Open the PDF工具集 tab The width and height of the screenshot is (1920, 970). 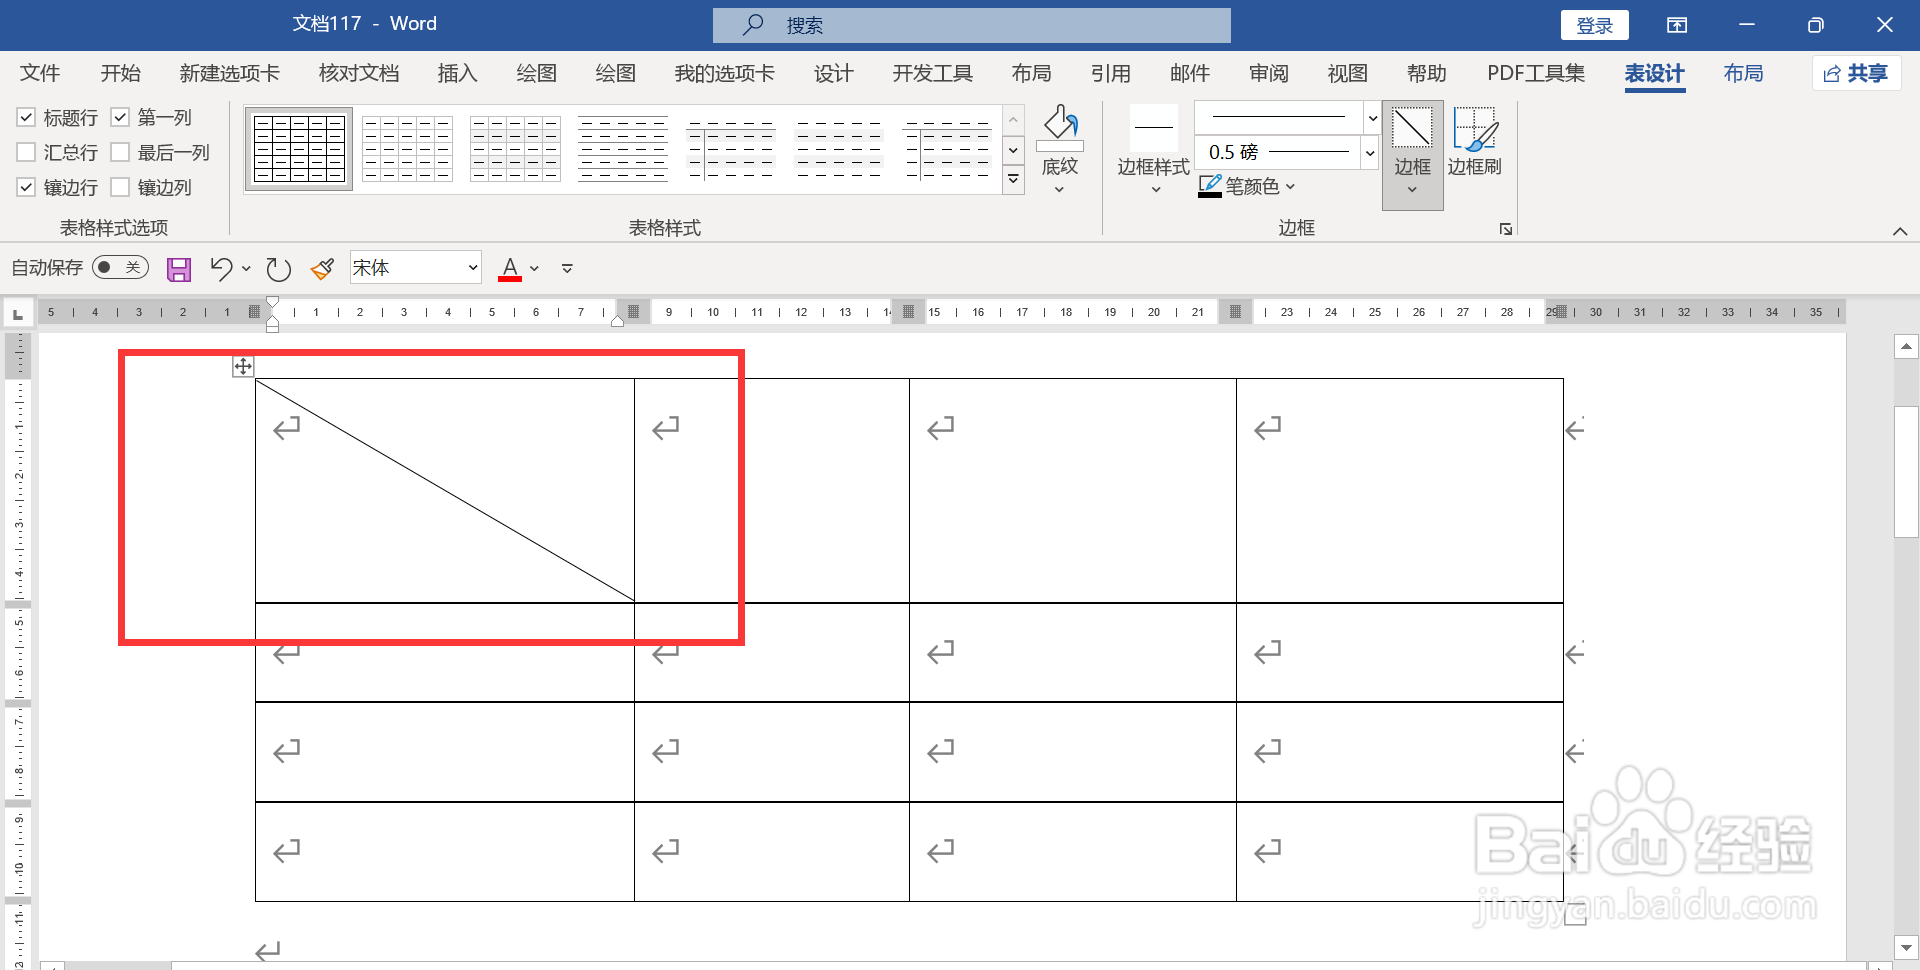click(1536, 74)
